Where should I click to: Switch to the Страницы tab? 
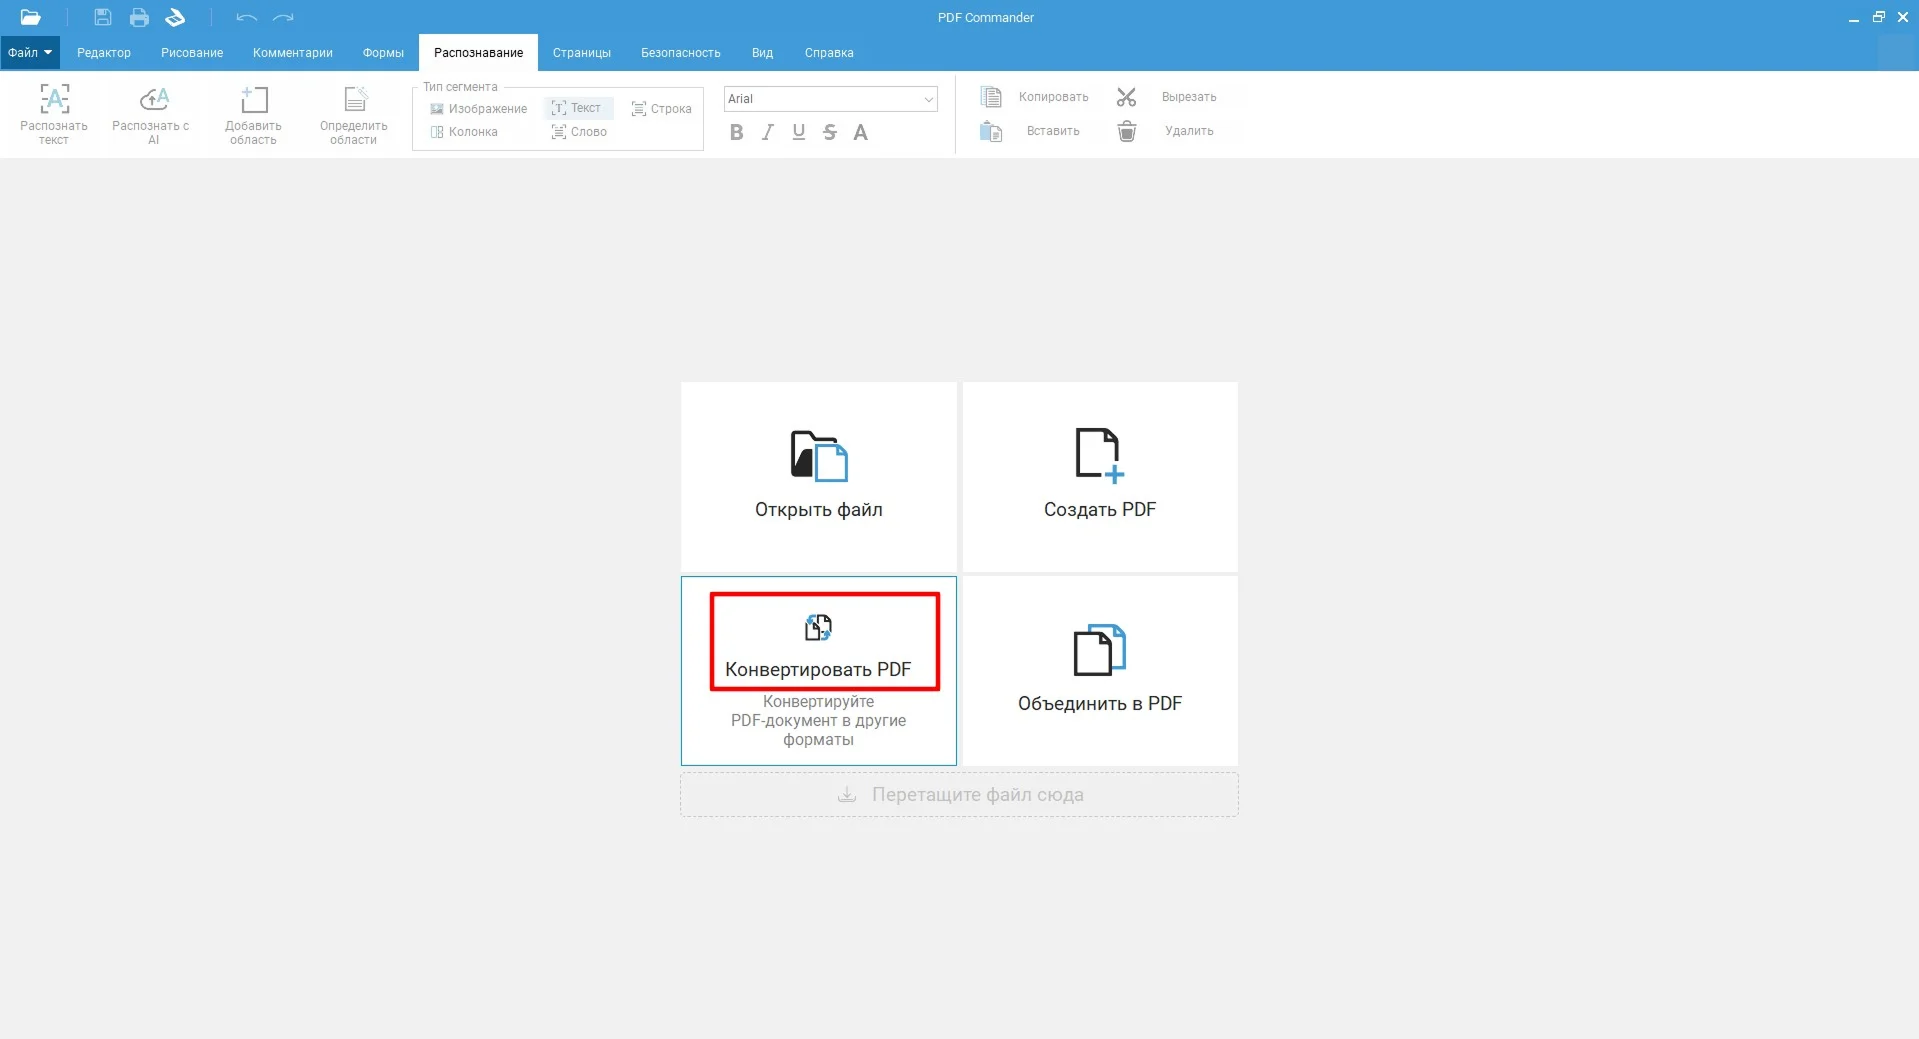[581, 53]
